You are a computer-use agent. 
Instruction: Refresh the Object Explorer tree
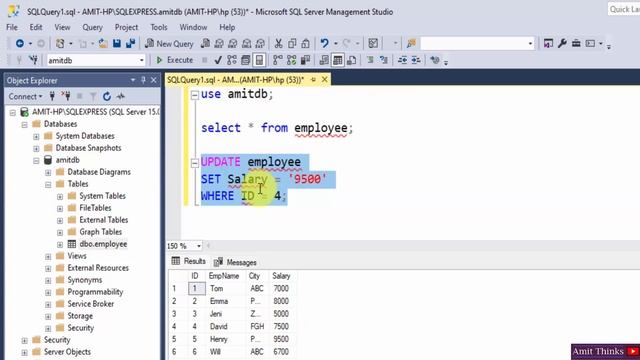(x=107, y=96)
